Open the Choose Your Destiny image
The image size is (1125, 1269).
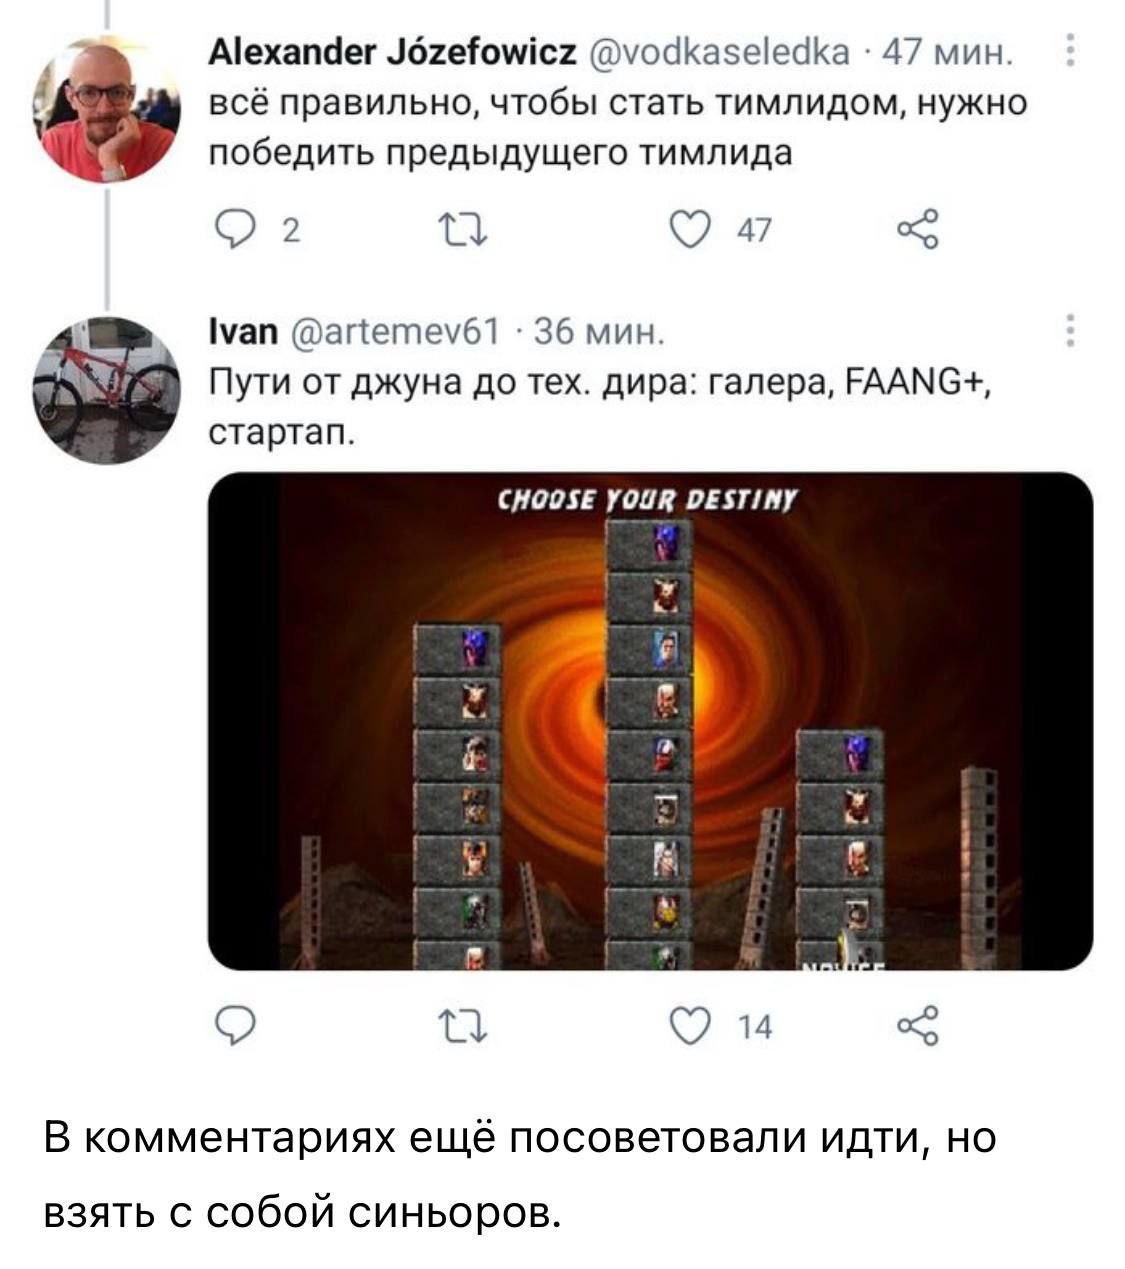click(x=650, y=721)
